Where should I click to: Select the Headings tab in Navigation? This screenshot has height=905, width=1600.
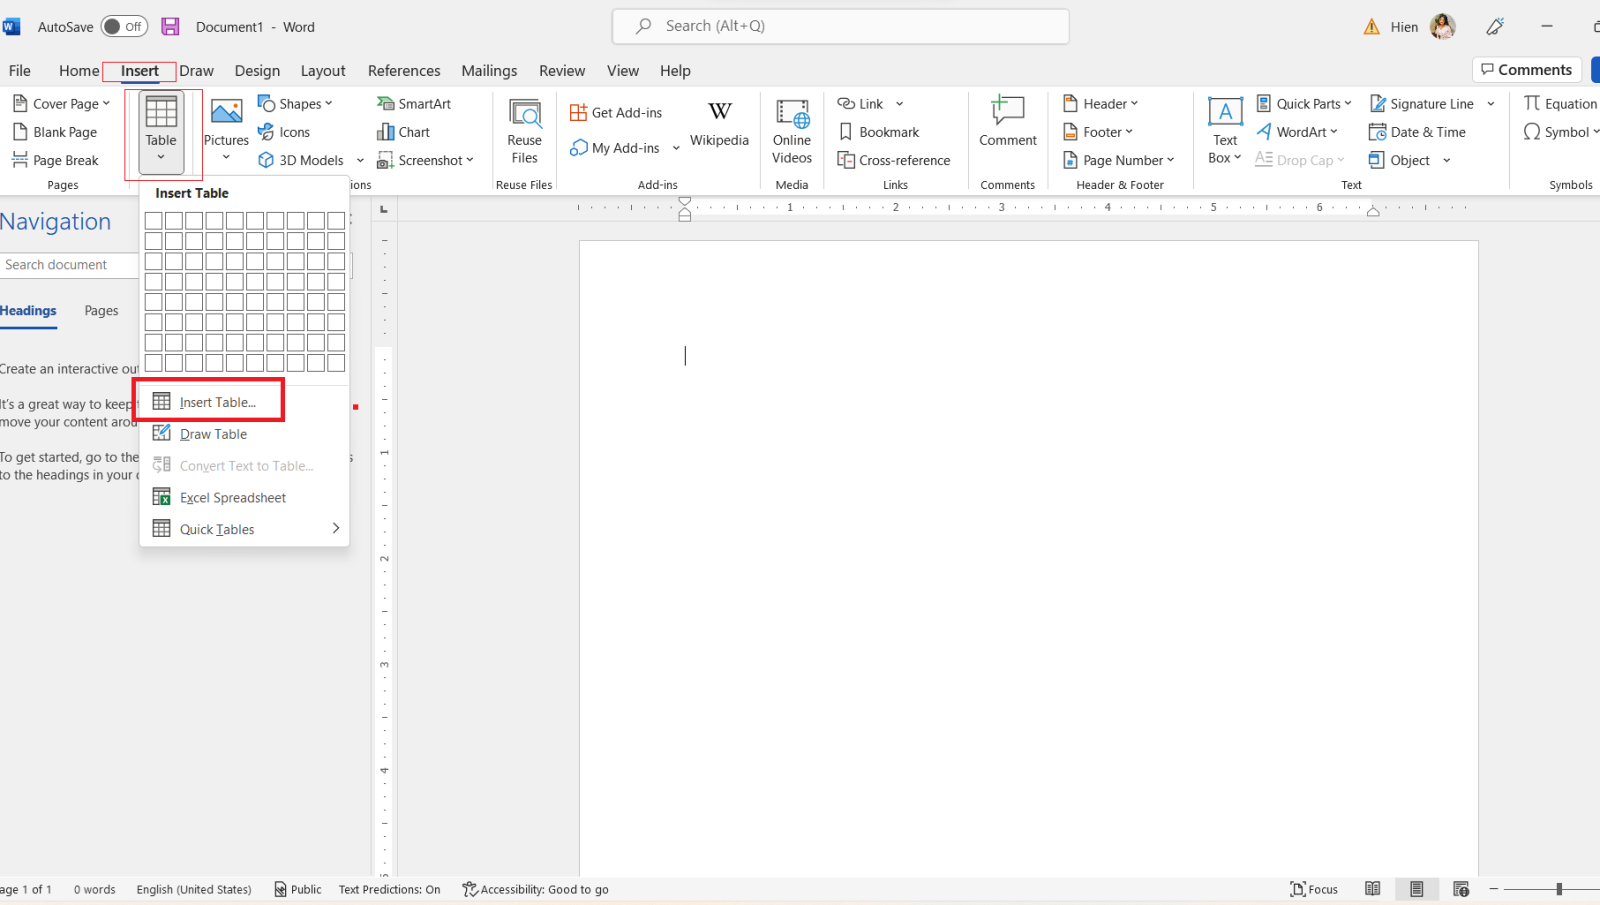[28, 311]
